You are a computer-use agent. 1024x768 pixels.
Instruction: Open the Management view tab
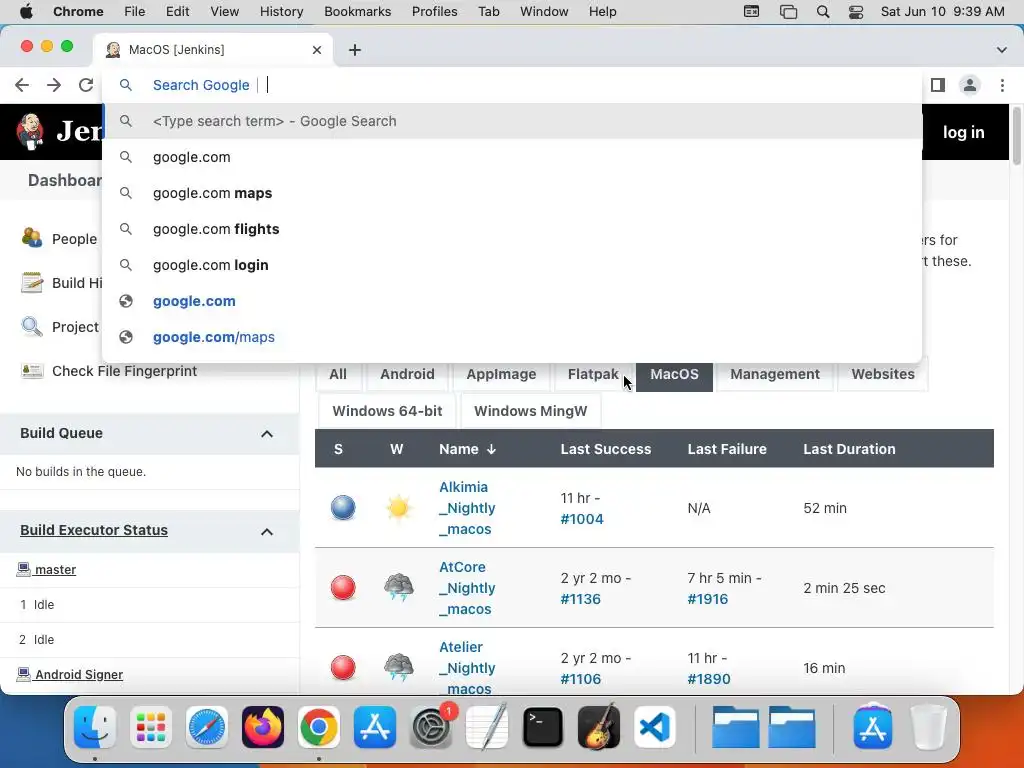point(775,374)
